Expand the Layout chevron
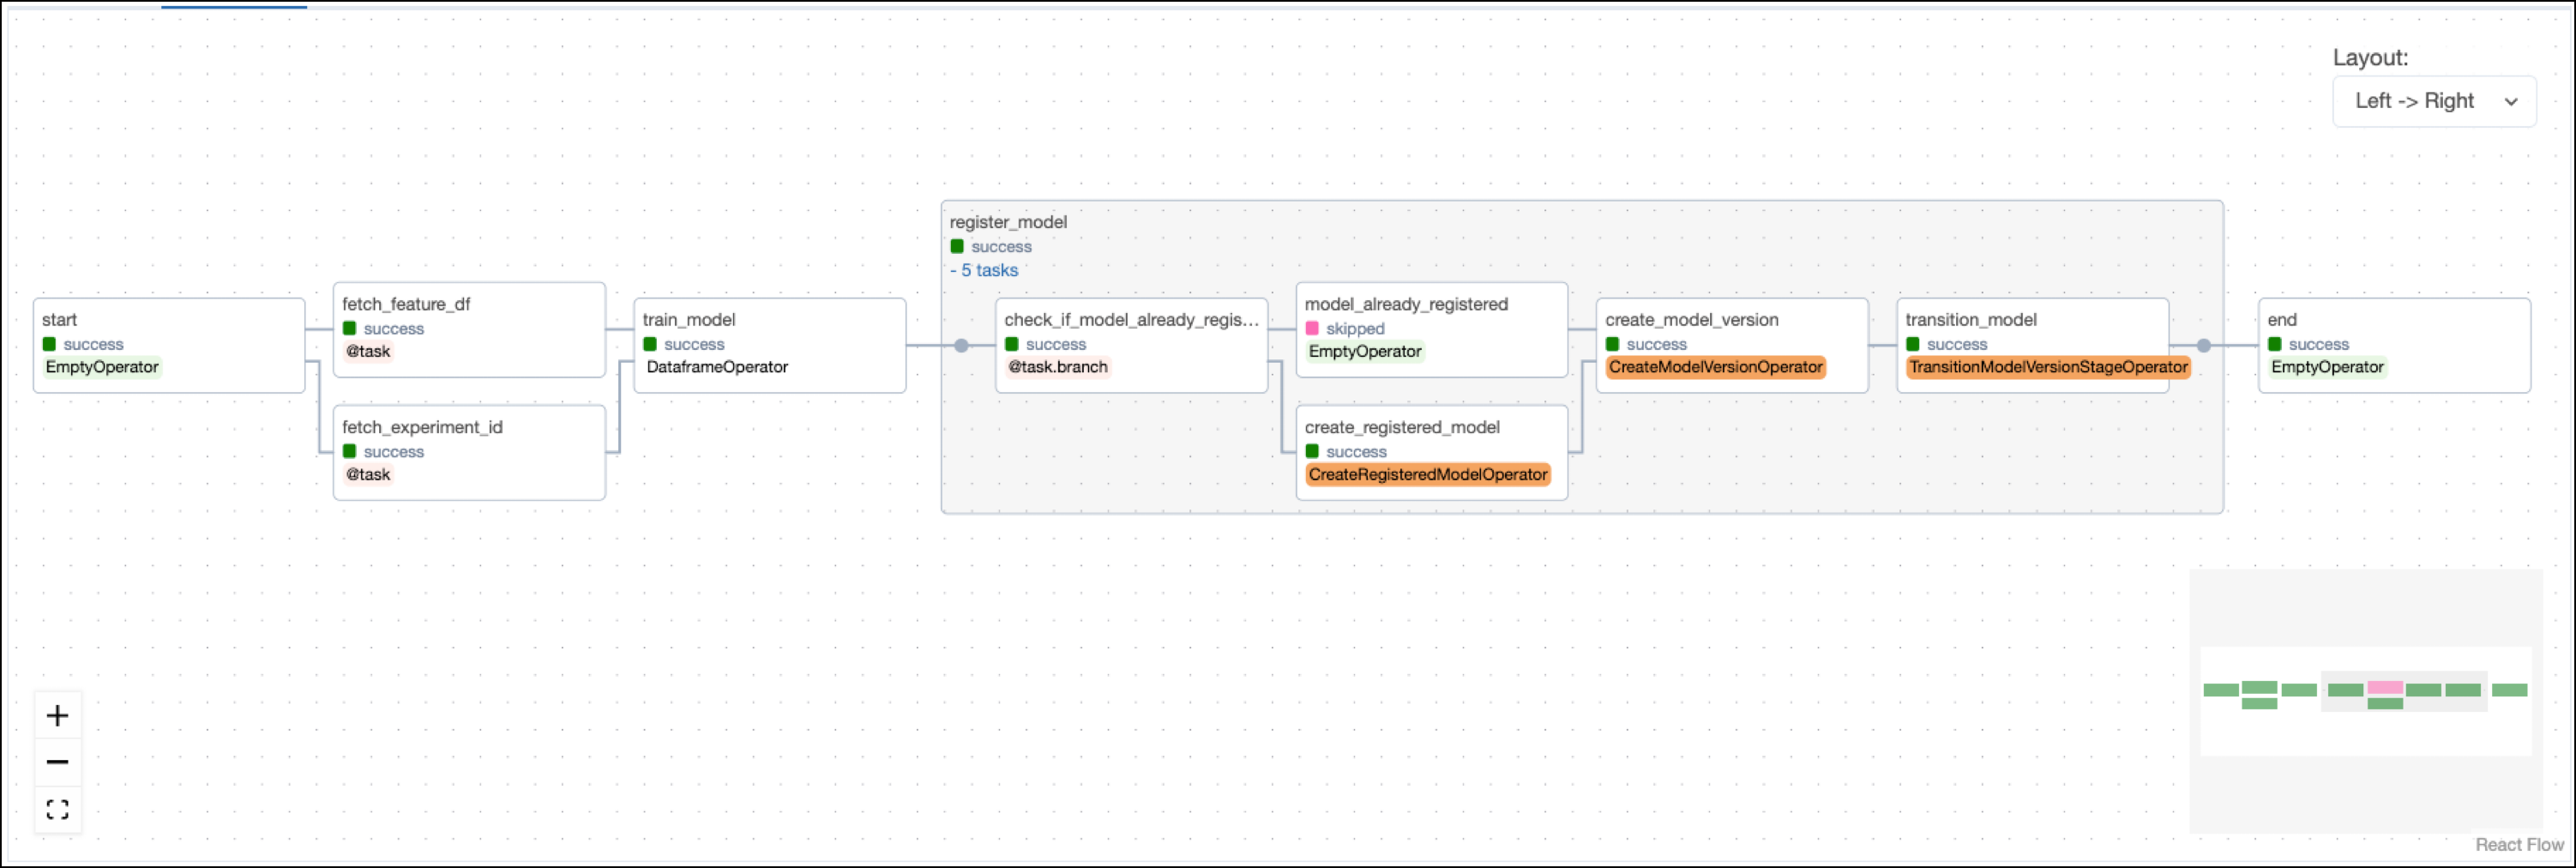 pyautogui.click(x=2511, y=101)
